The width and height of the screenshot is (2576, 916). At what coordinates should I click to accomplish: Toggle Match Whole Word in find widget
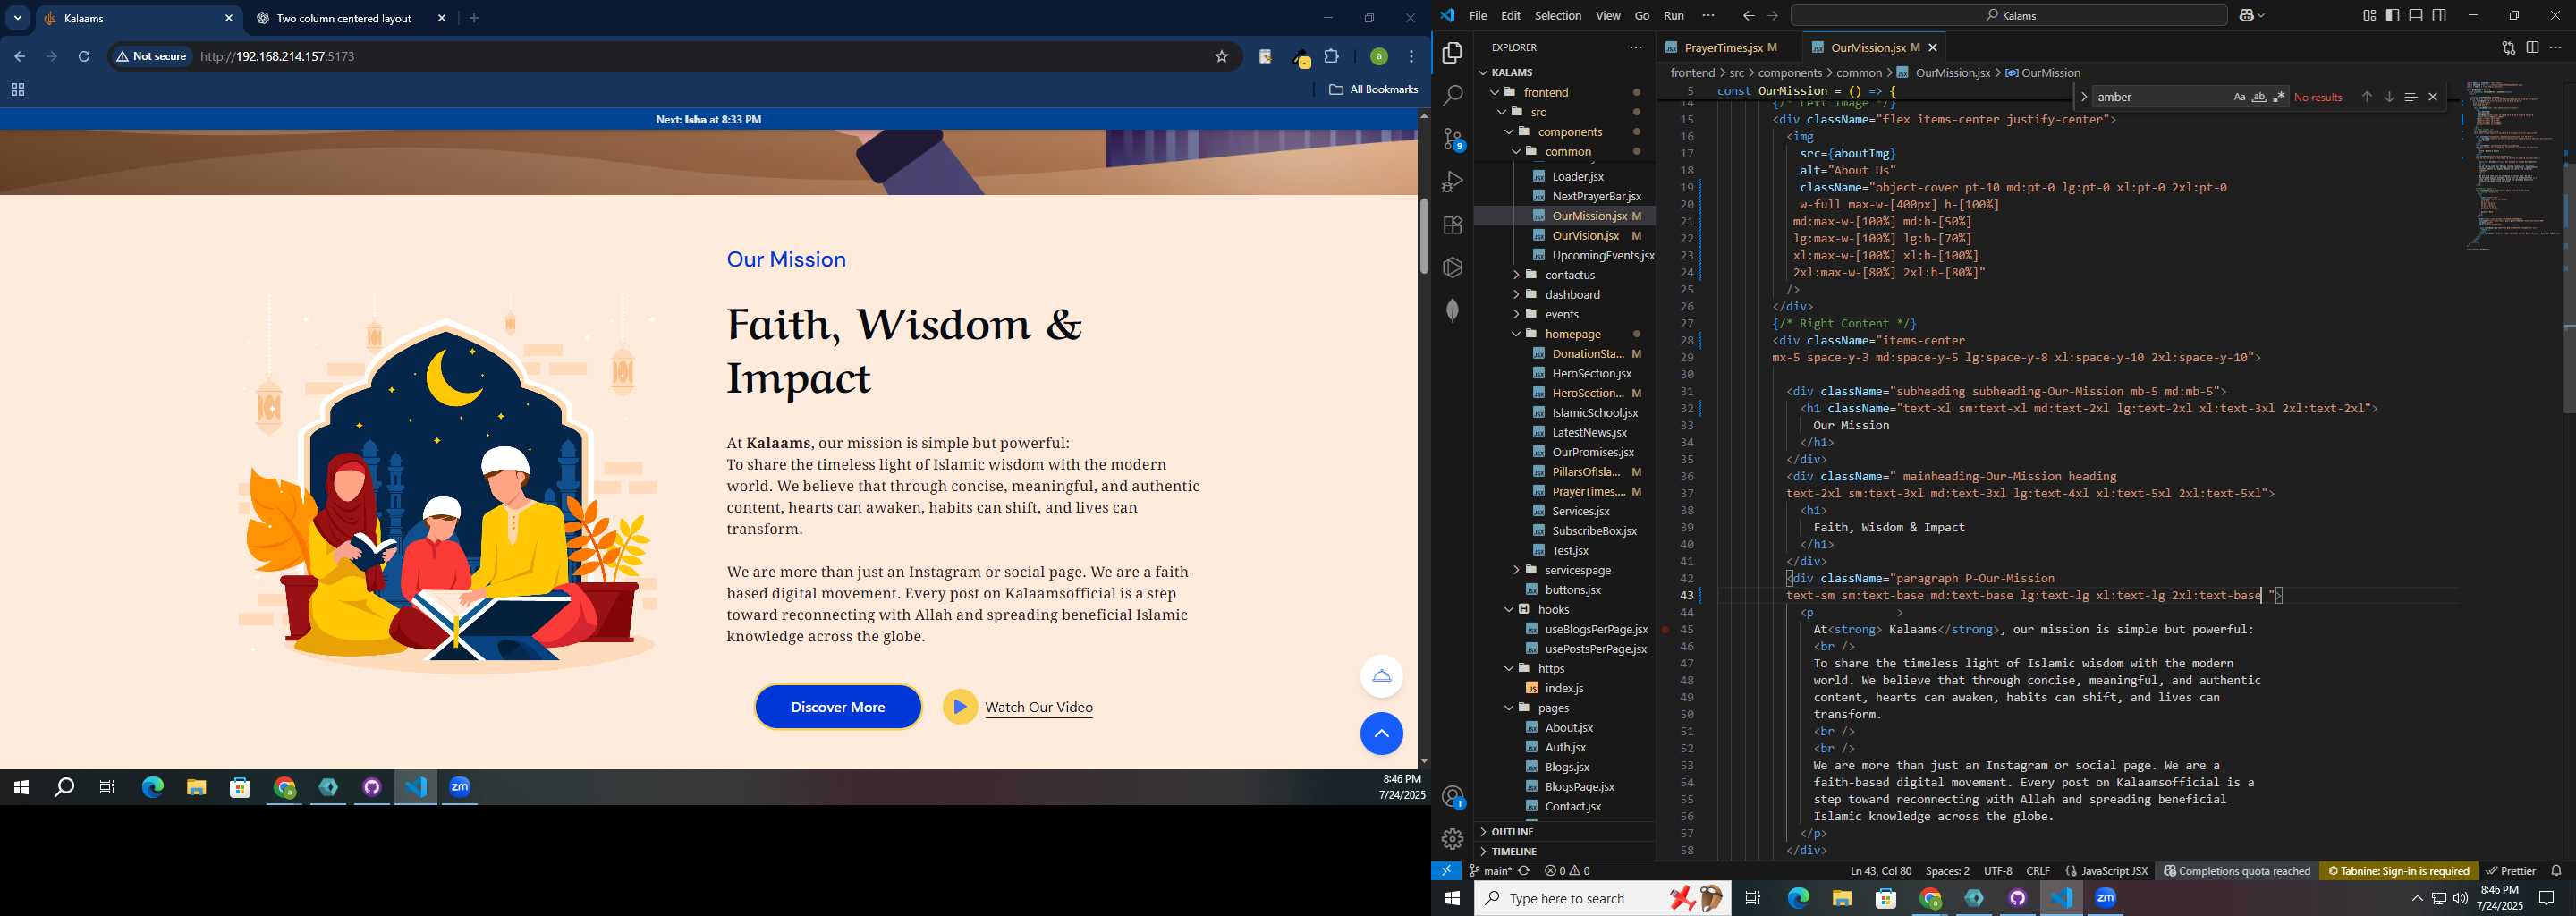click(x=2259, y=97)
